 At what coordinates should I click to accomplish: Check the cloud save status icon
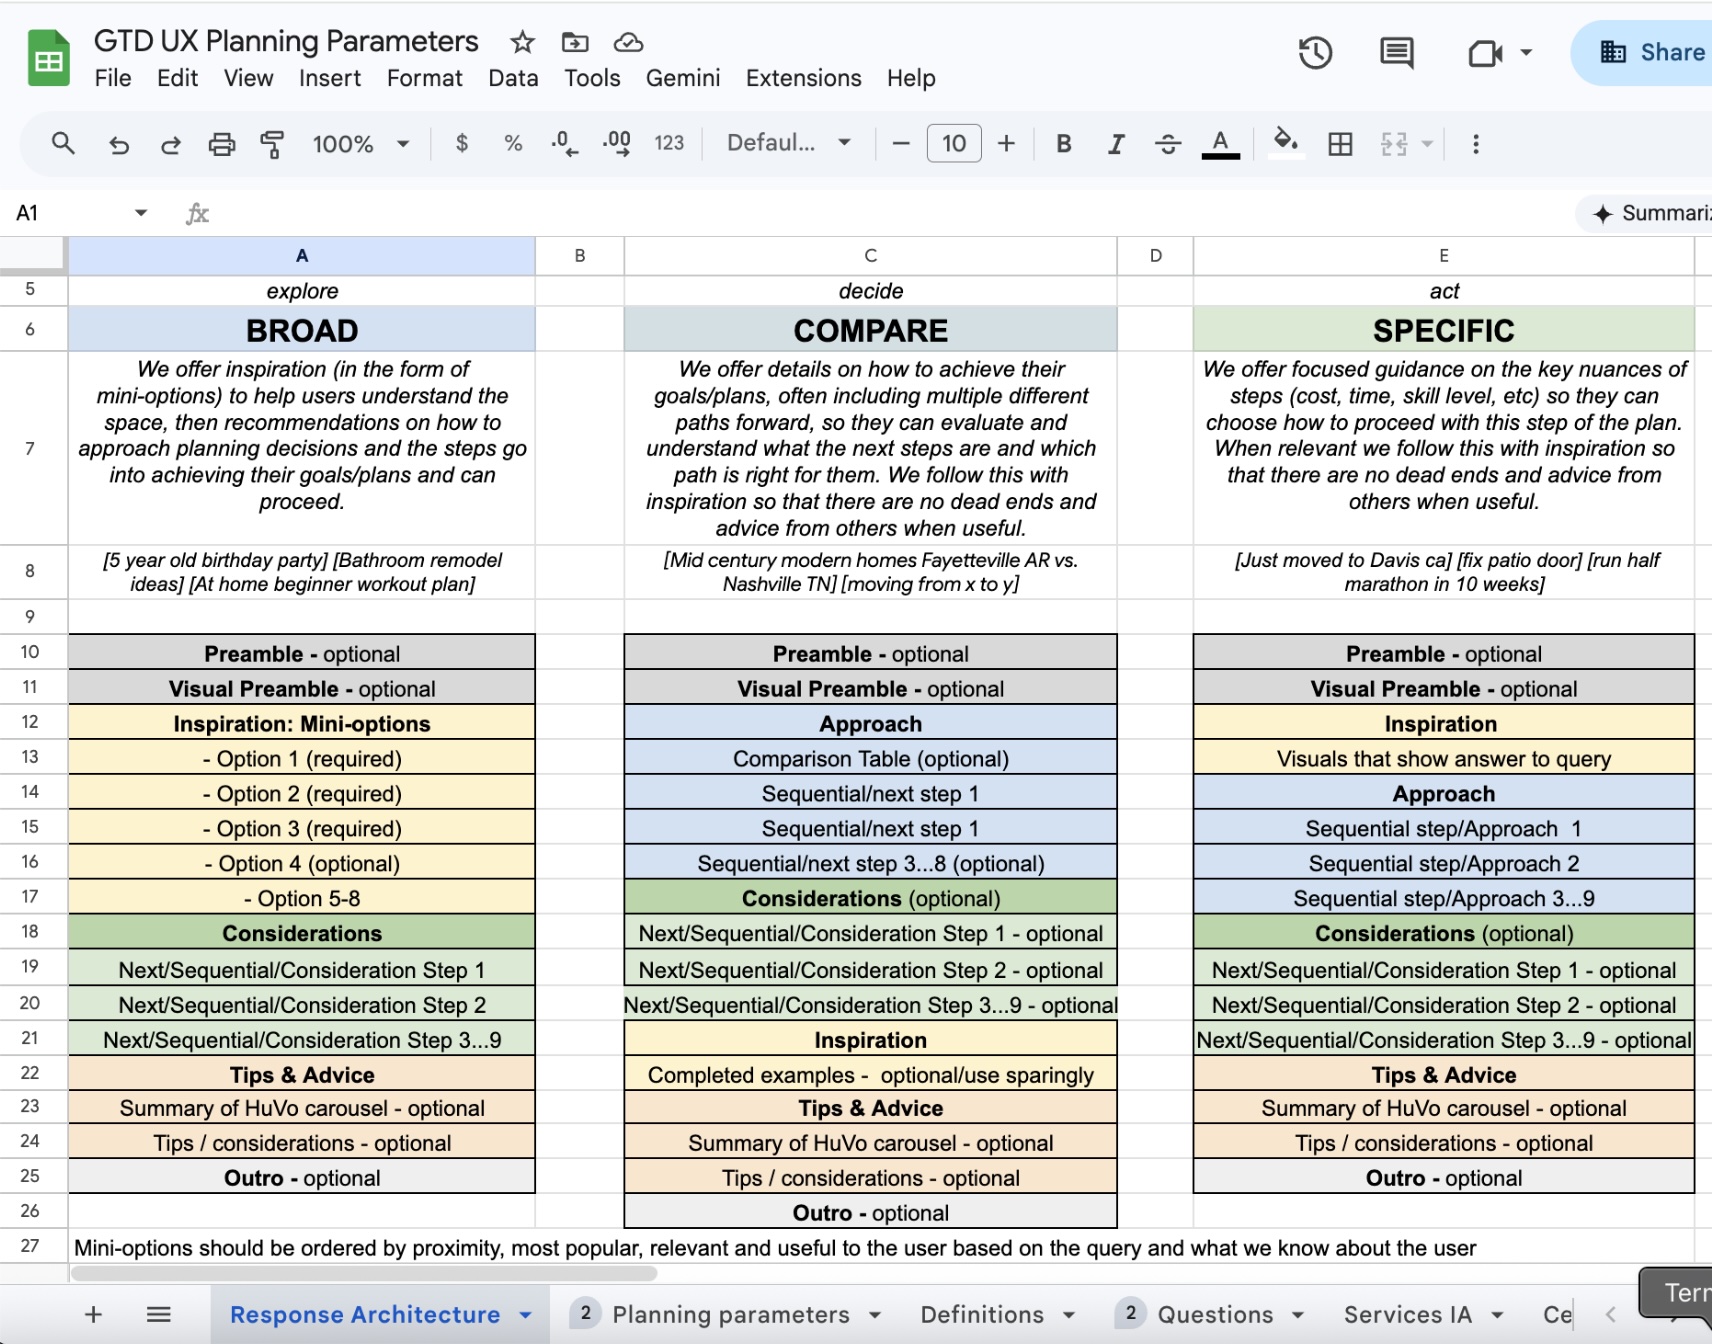628,42
